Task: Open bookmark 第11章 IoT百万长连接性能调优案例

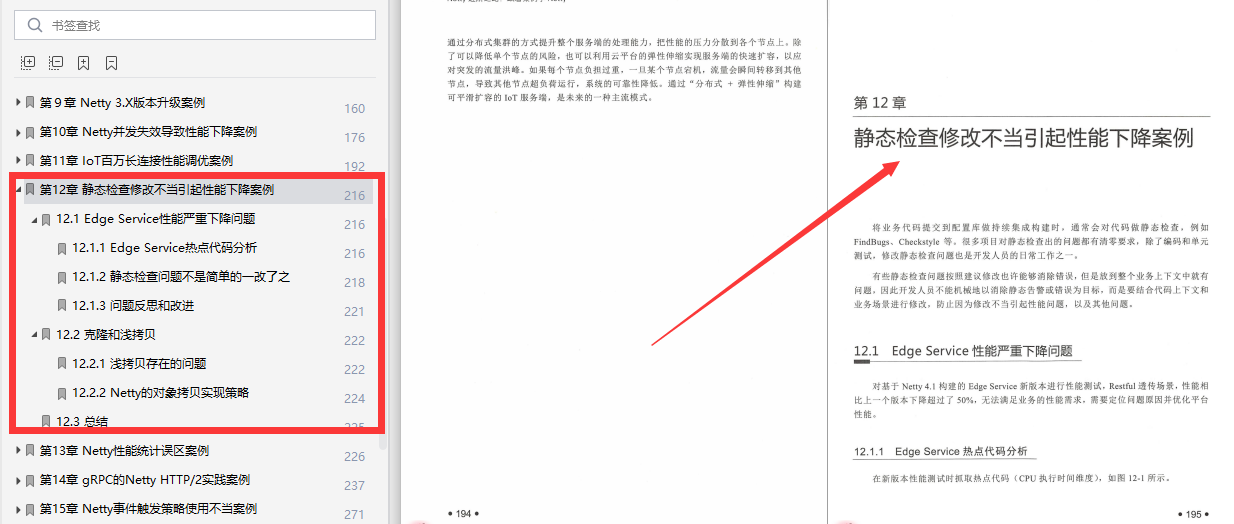Action: point(136,161)
